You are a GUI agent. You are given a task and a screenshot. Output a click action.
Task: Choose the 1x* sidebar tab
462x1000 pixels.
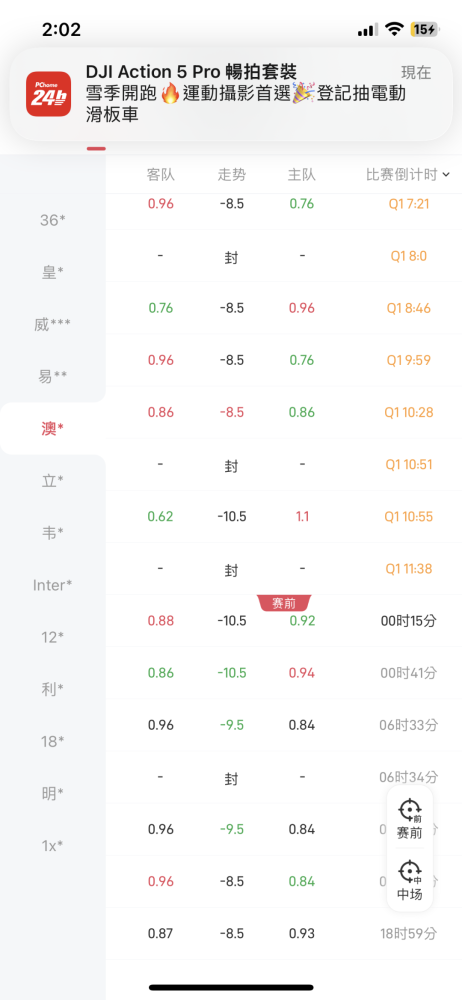point(53,846)
